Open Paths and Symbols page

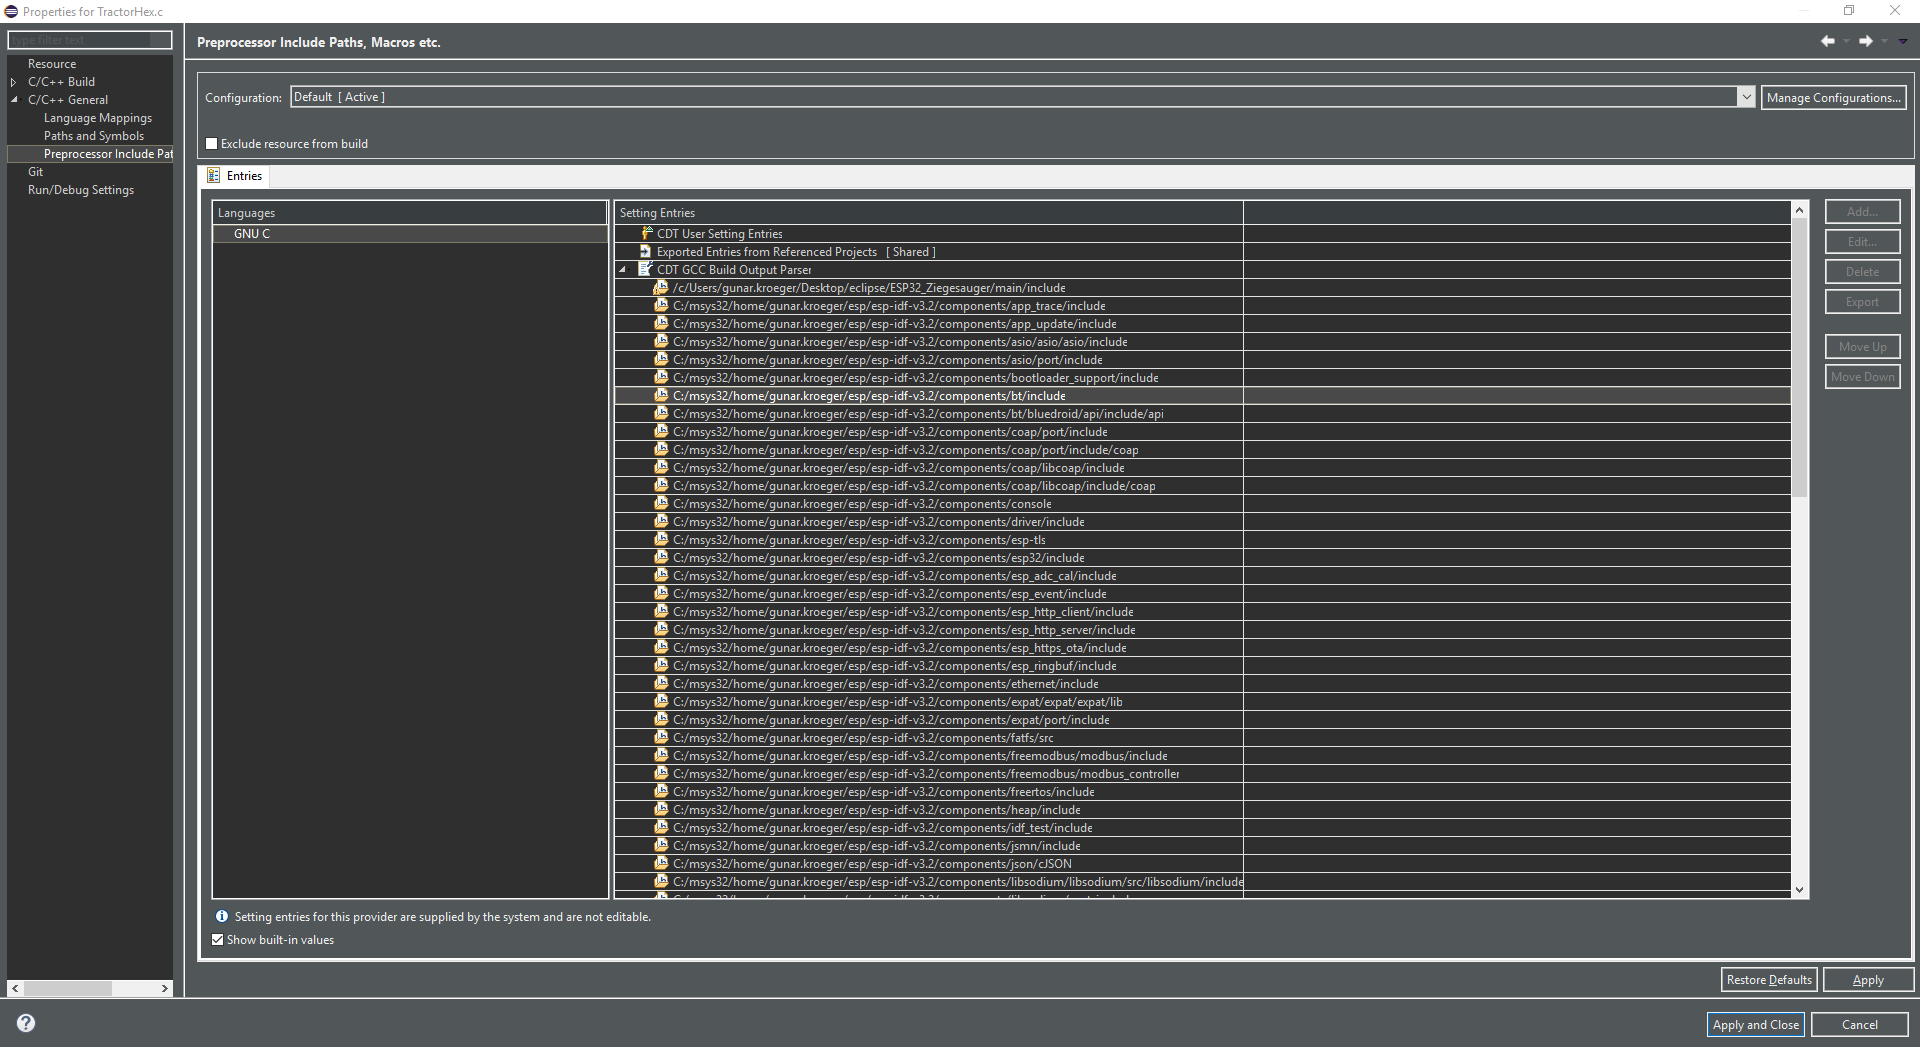[94, 136]
